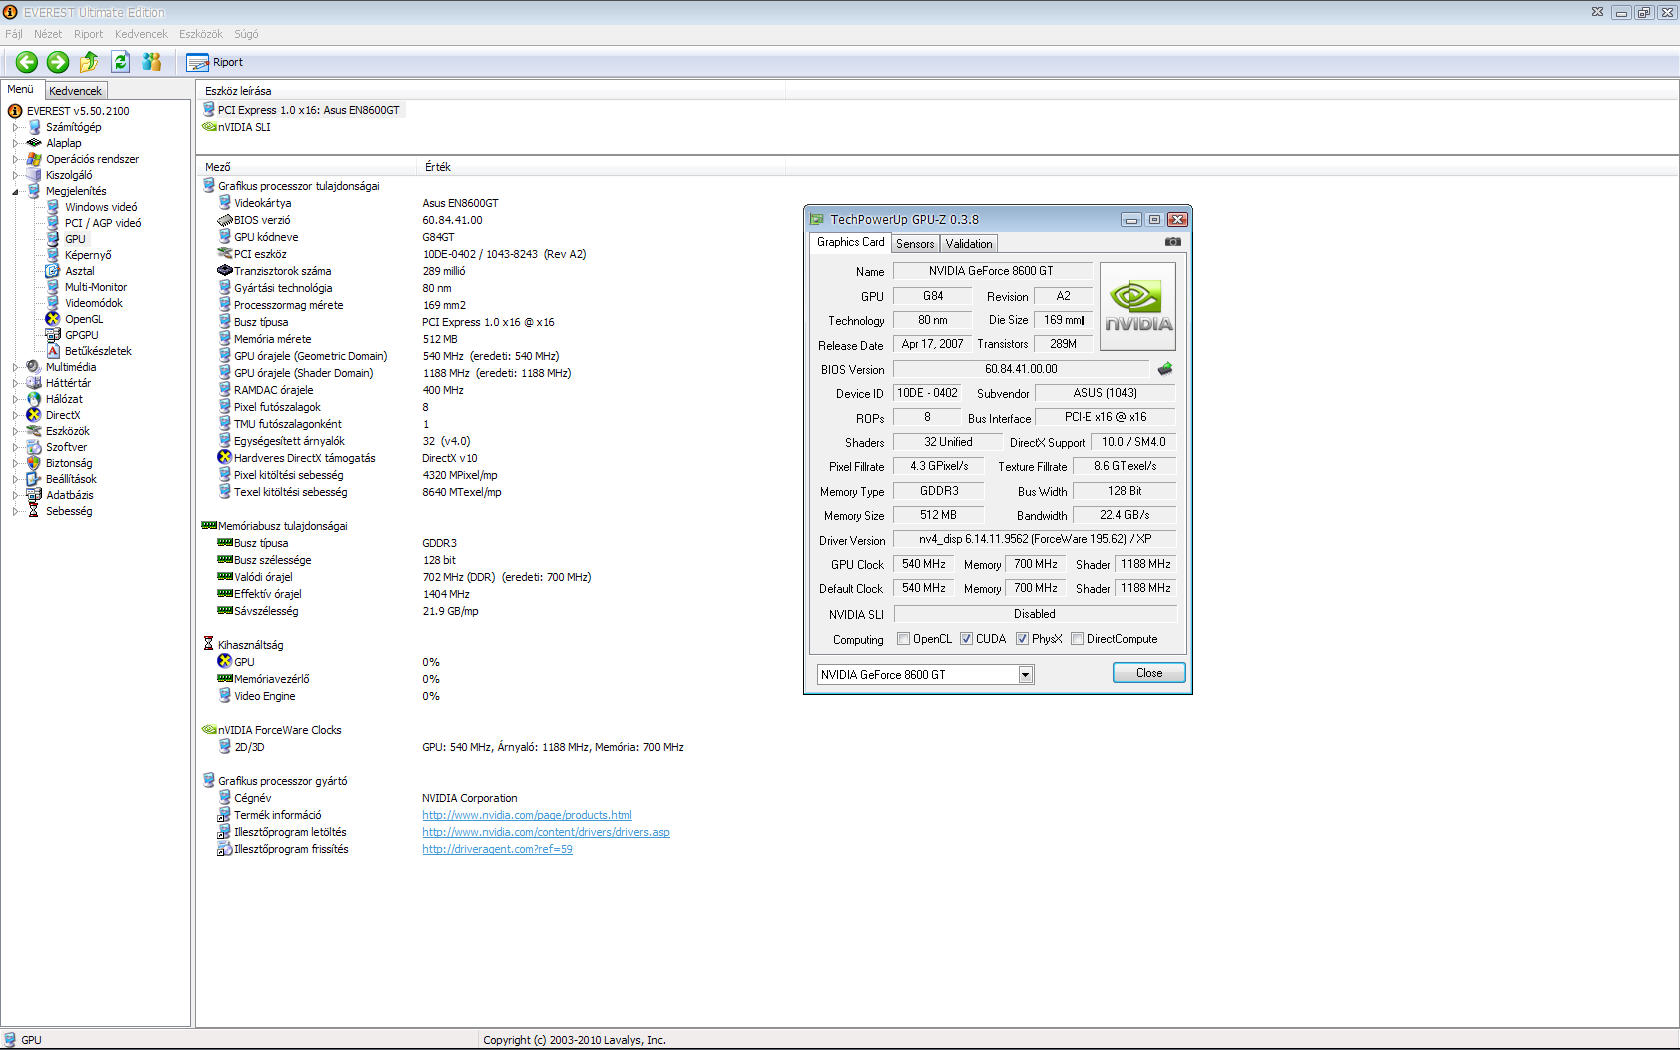This screenshot has width=1680, height=1050.
Task: Select the Képernyő monitor icon
Action: (x=53, y=255)
